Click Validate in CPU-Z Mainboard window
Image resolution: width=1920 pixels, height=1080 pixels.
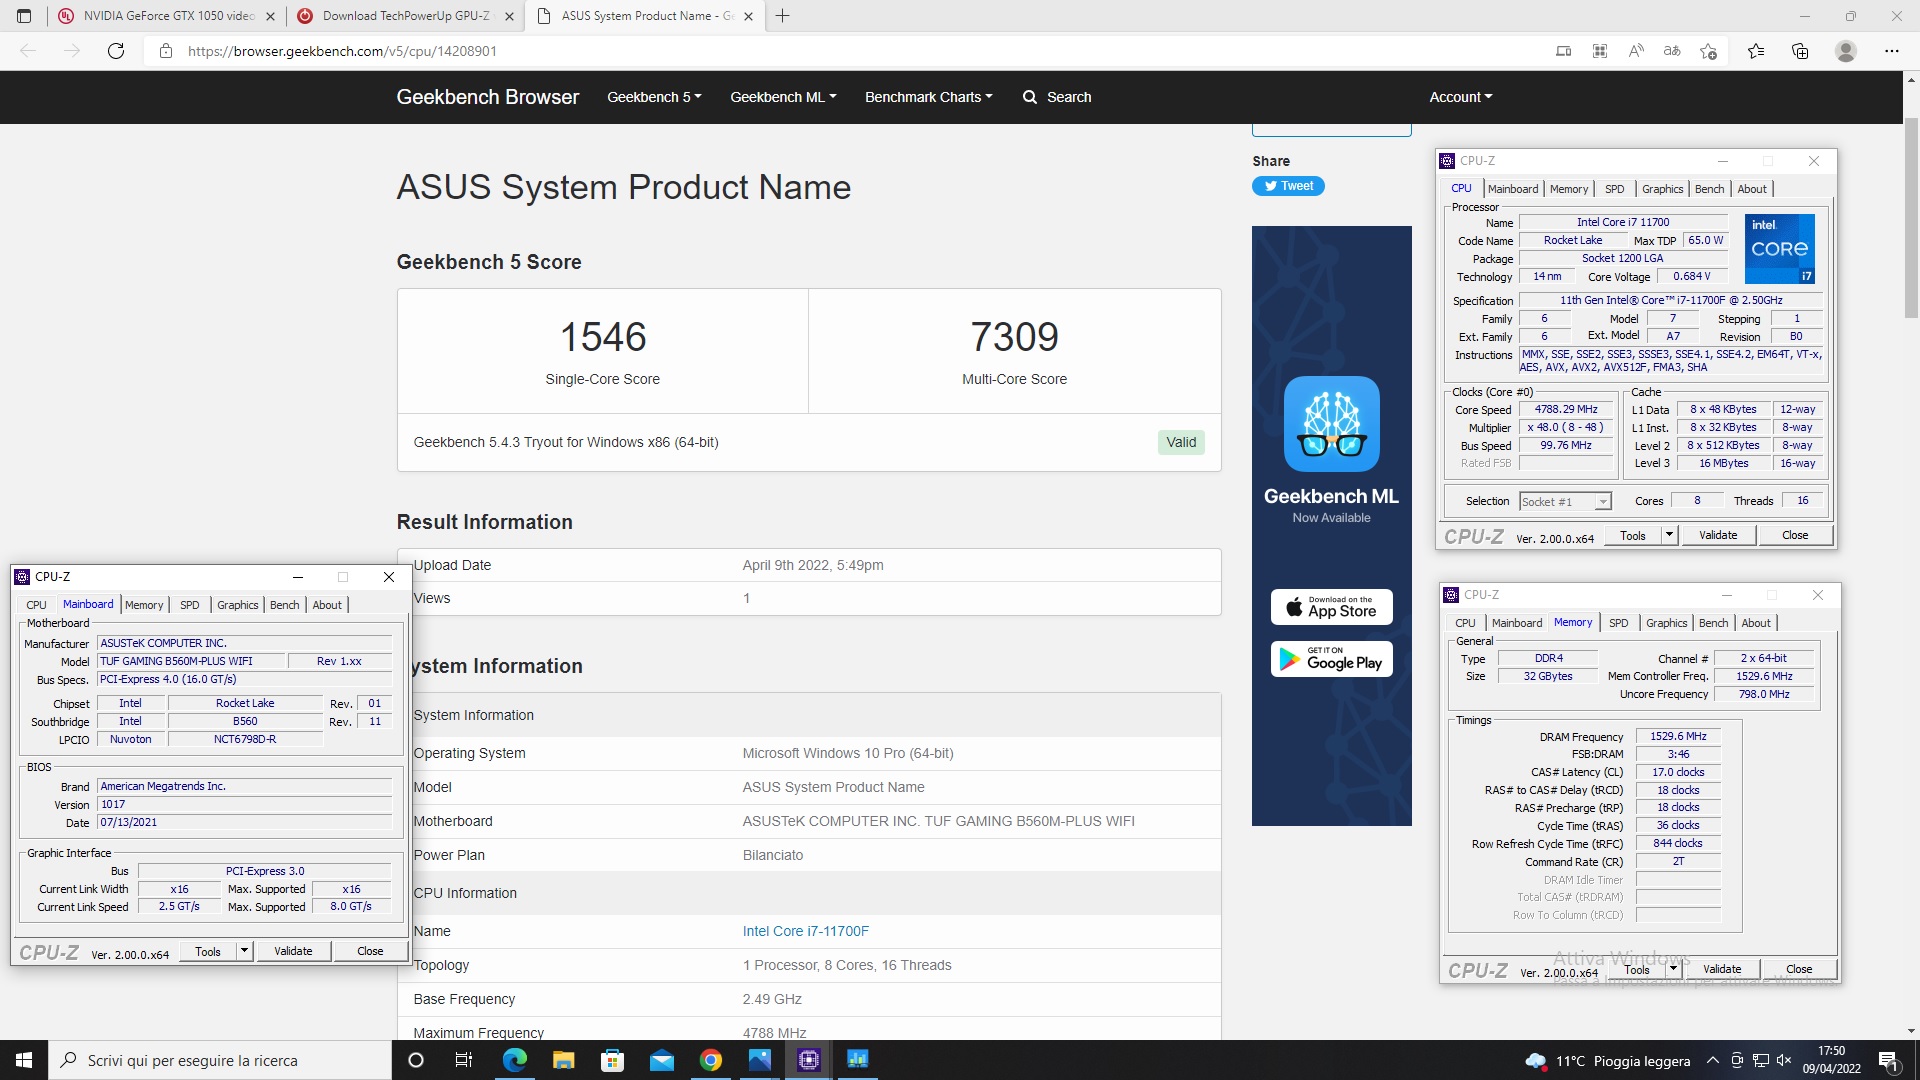click(x=293, y=951)
